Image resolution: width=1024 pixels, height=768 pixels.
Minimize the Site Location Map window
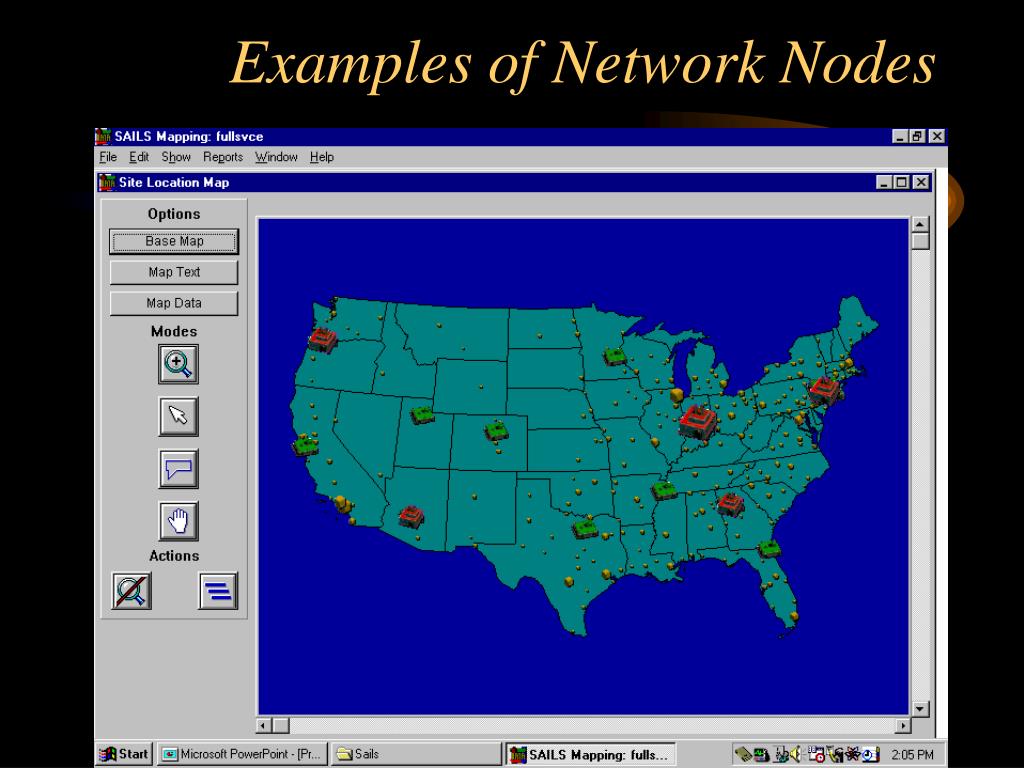884,182
